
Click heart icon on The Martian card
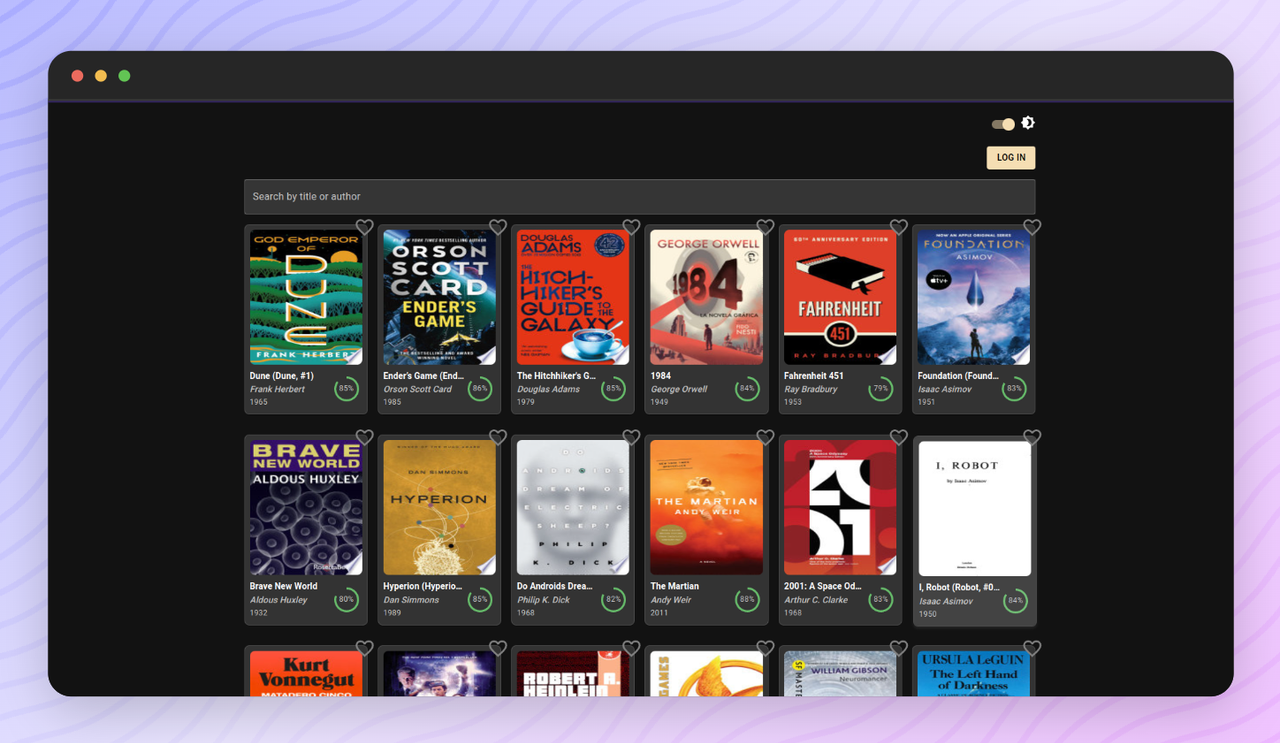coord(765,437)
